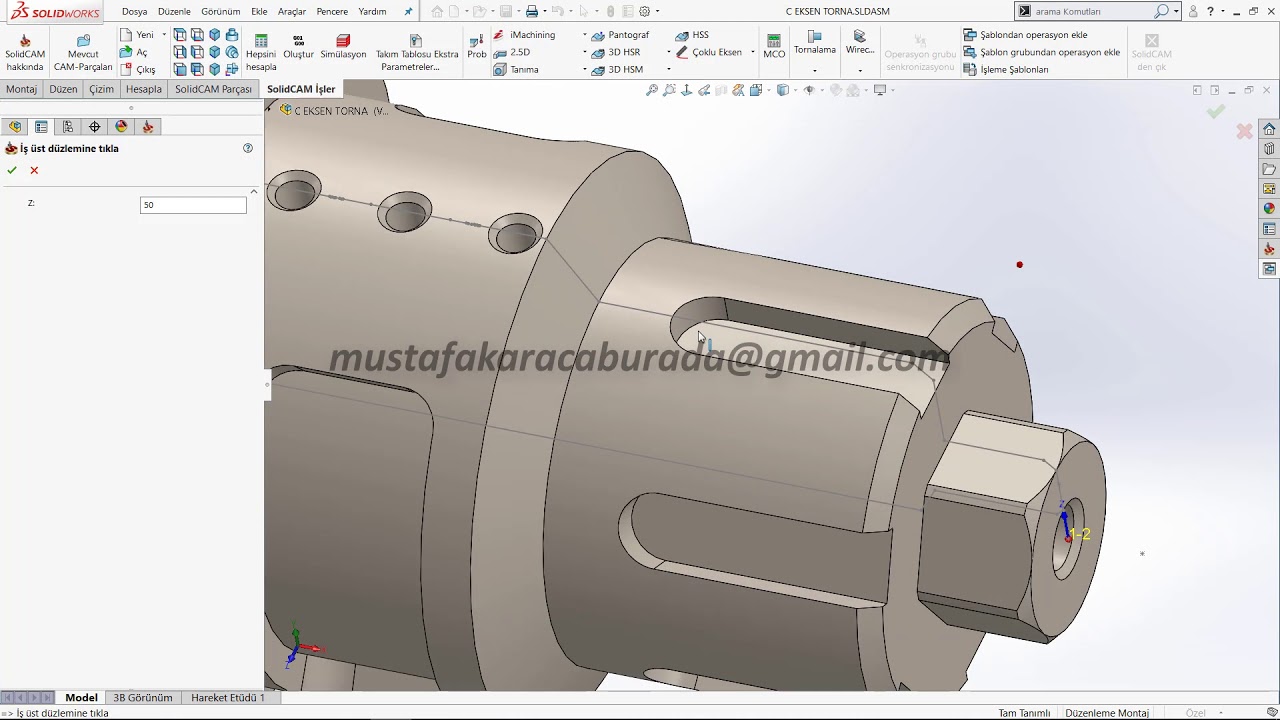Expand the Yeni dropdown arrow

164,35
